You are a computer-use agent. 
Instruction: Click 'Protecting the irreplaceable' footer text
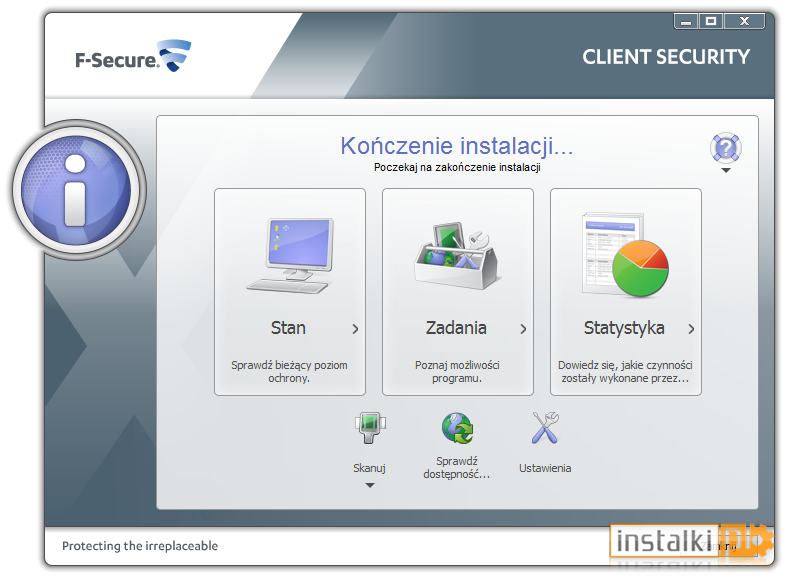[140, 546]
